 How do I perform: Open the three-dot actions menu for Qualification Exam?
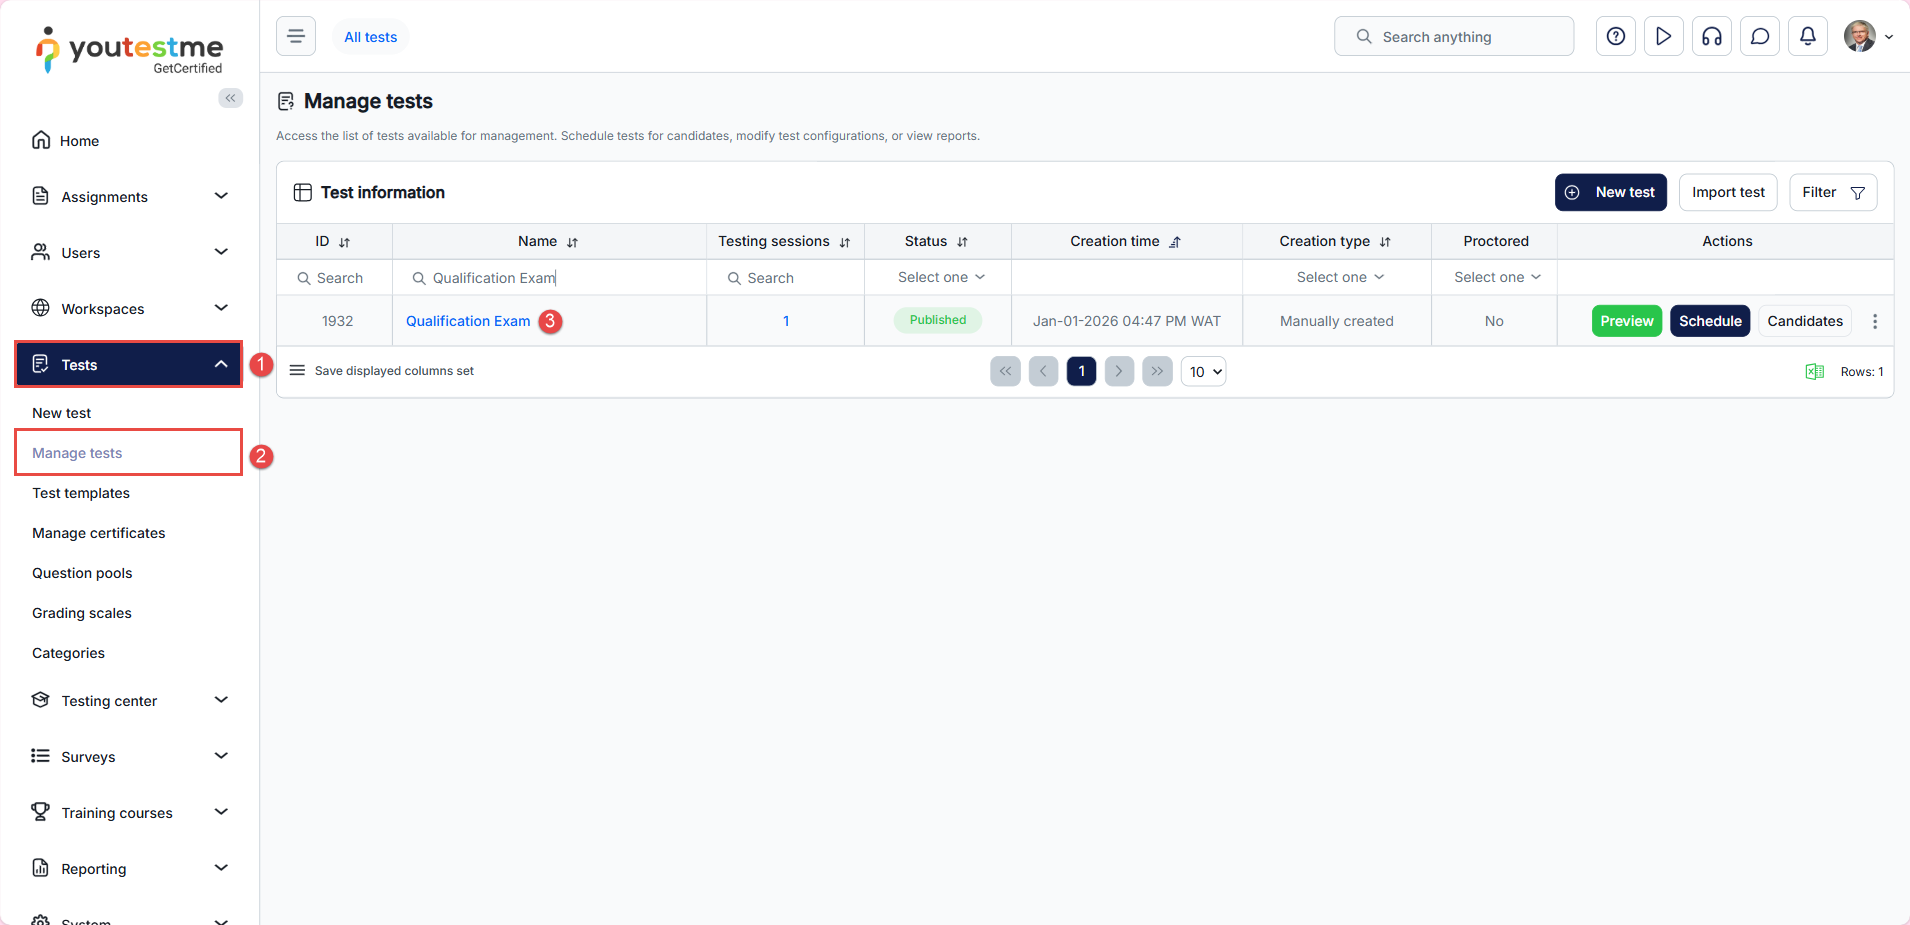(x=1874, y=321)
